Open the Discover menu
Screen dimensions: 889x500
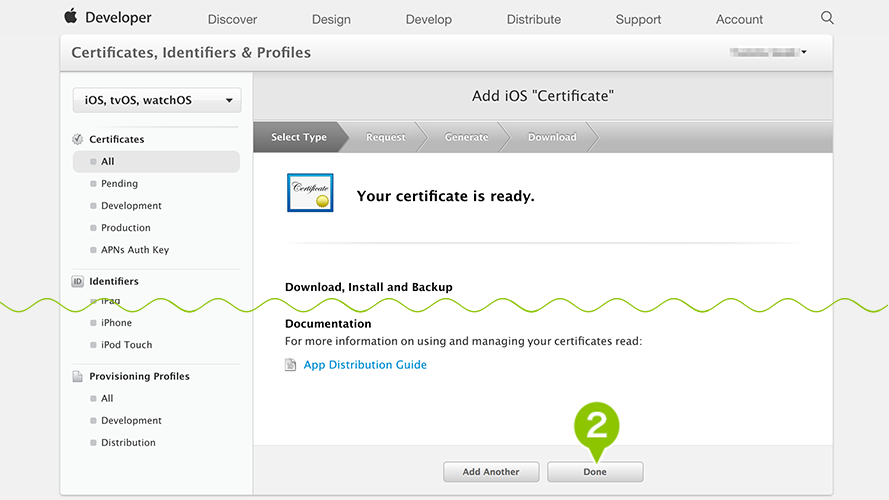(232, 19)
